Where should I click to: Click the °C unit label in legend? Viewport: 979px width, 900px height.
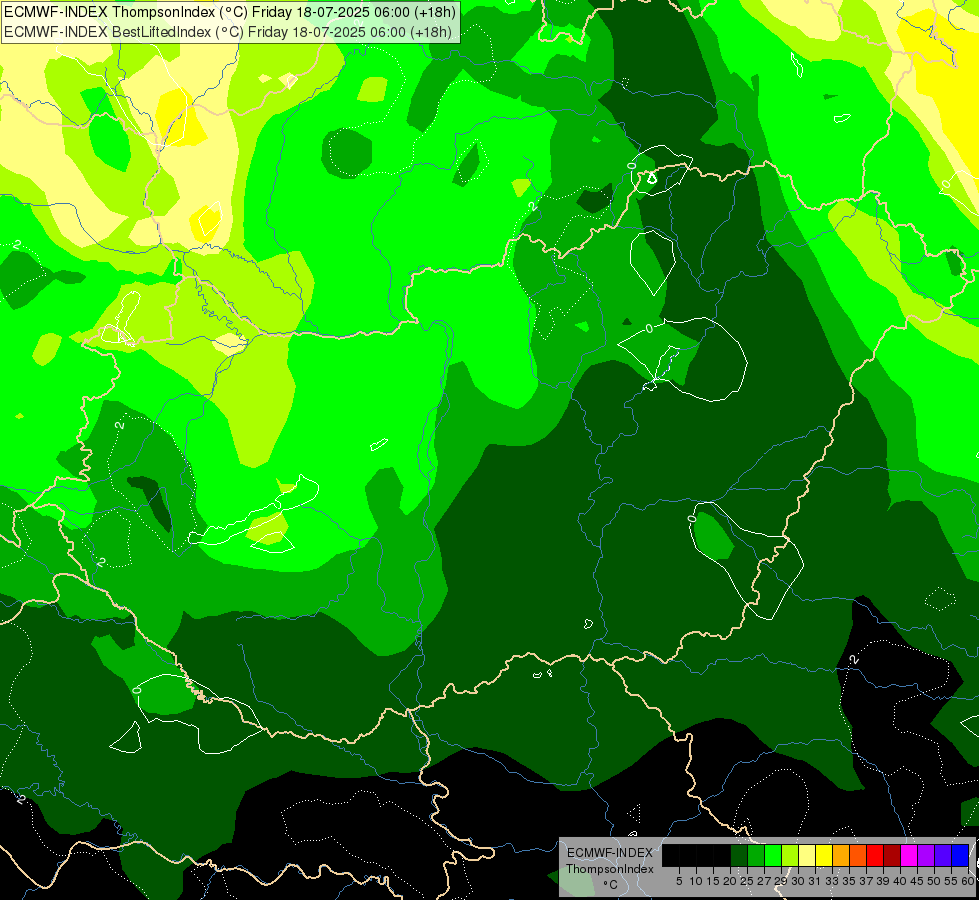[611, 885]
